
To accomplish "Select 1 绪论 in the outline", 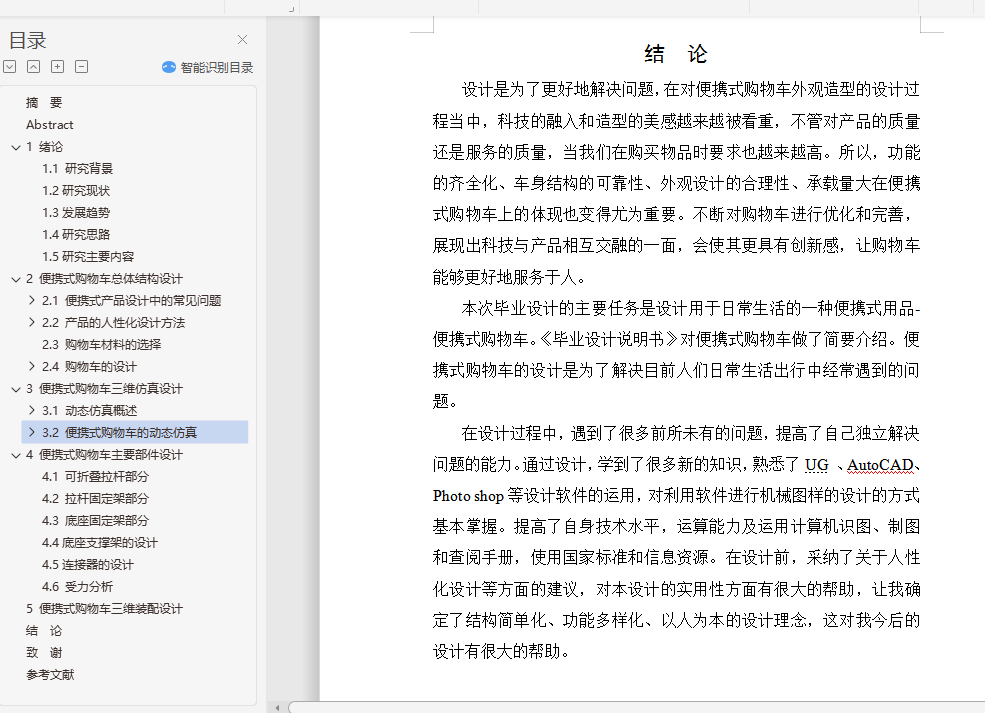I will 45,146.
